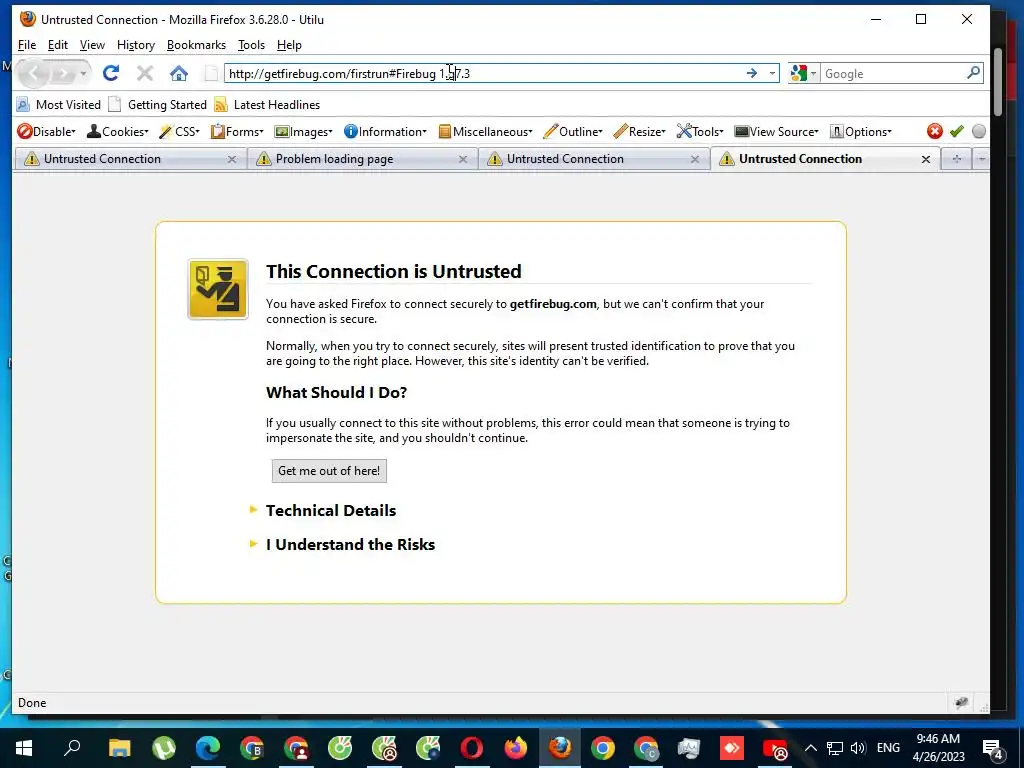Click the URL address field
The image size is (1024, 768).
tap(483, 73)
